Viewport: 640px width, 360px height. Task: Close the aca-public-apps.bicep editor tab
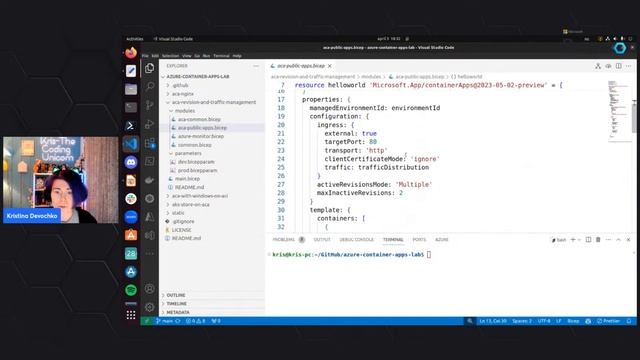point(329,66)
